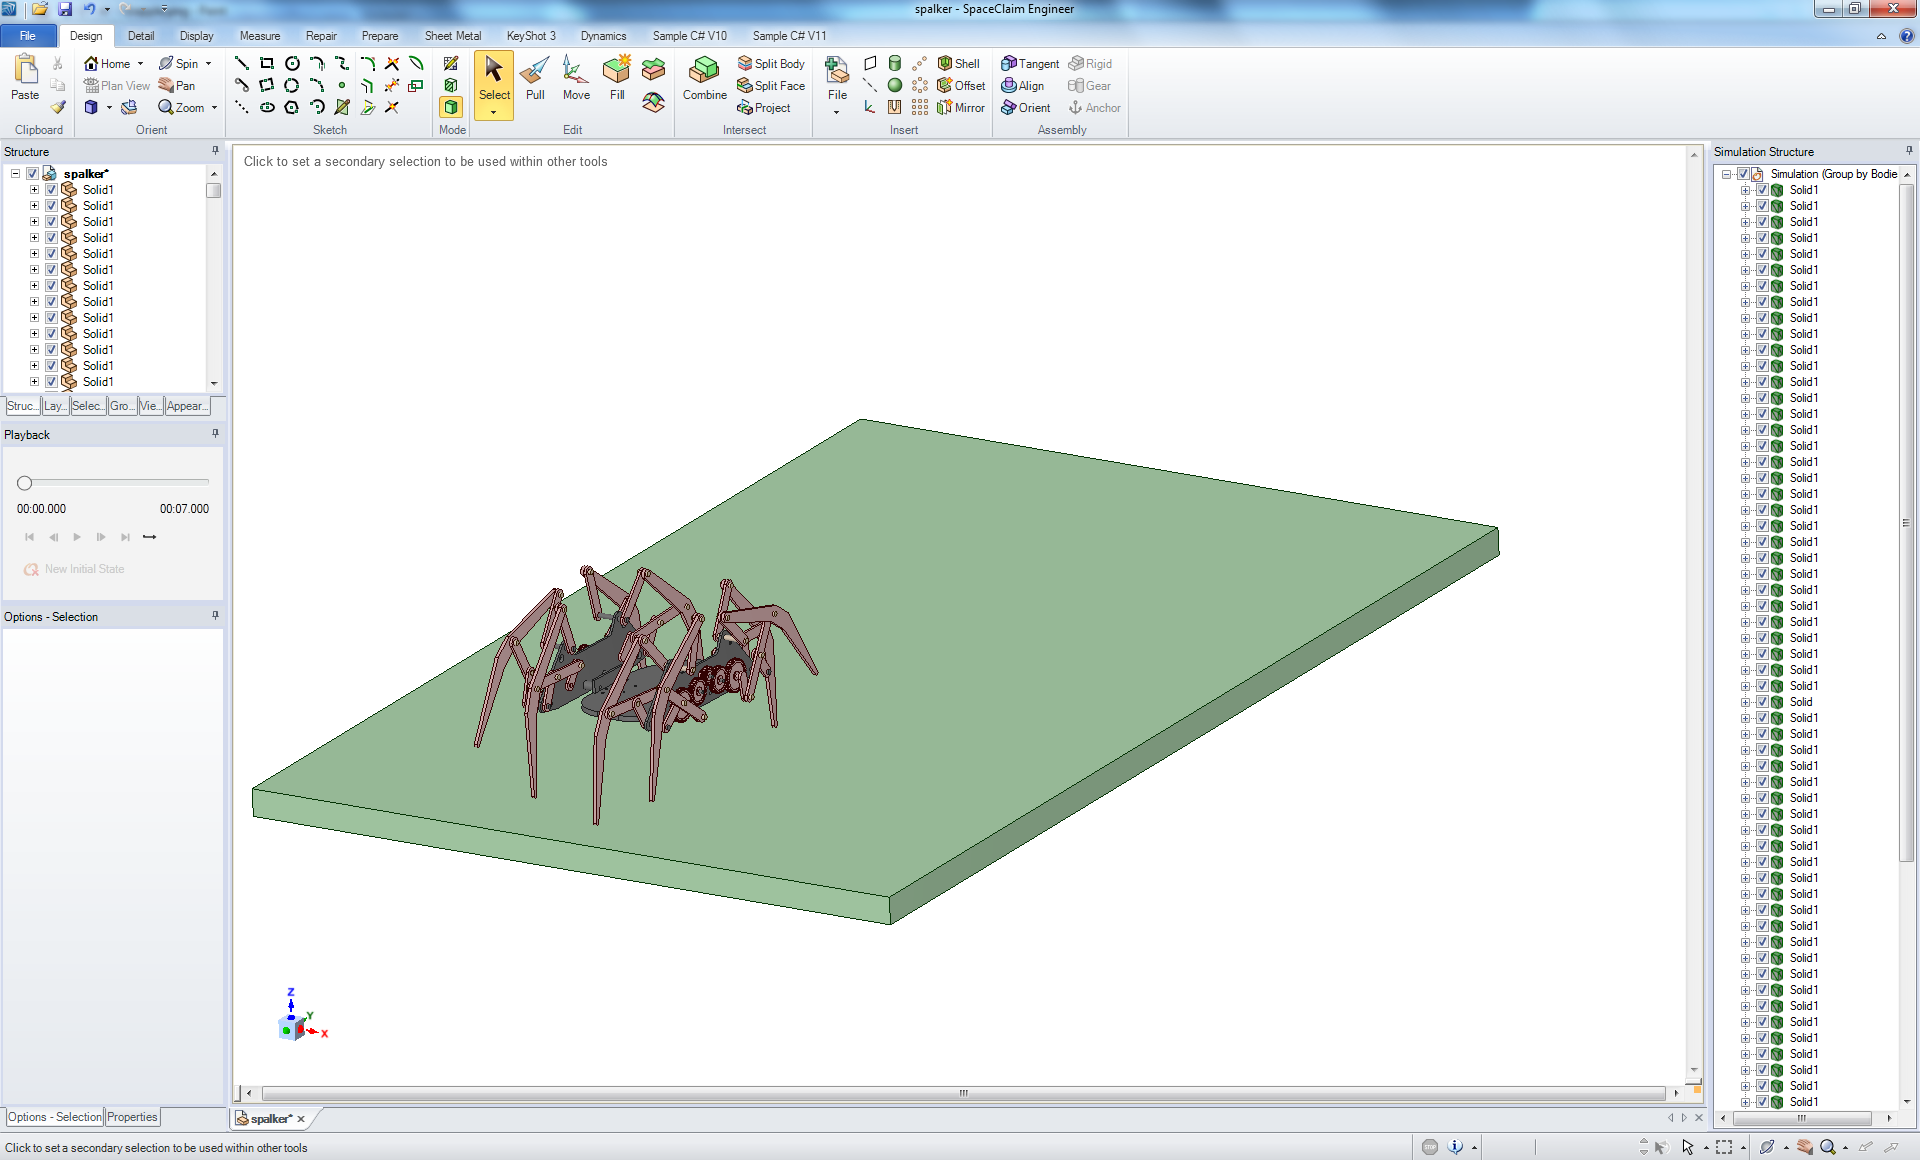Open the Anchor assembly tool
The height and width of the screenshot is (1160, 1920).
click(x=1094, y=108)
